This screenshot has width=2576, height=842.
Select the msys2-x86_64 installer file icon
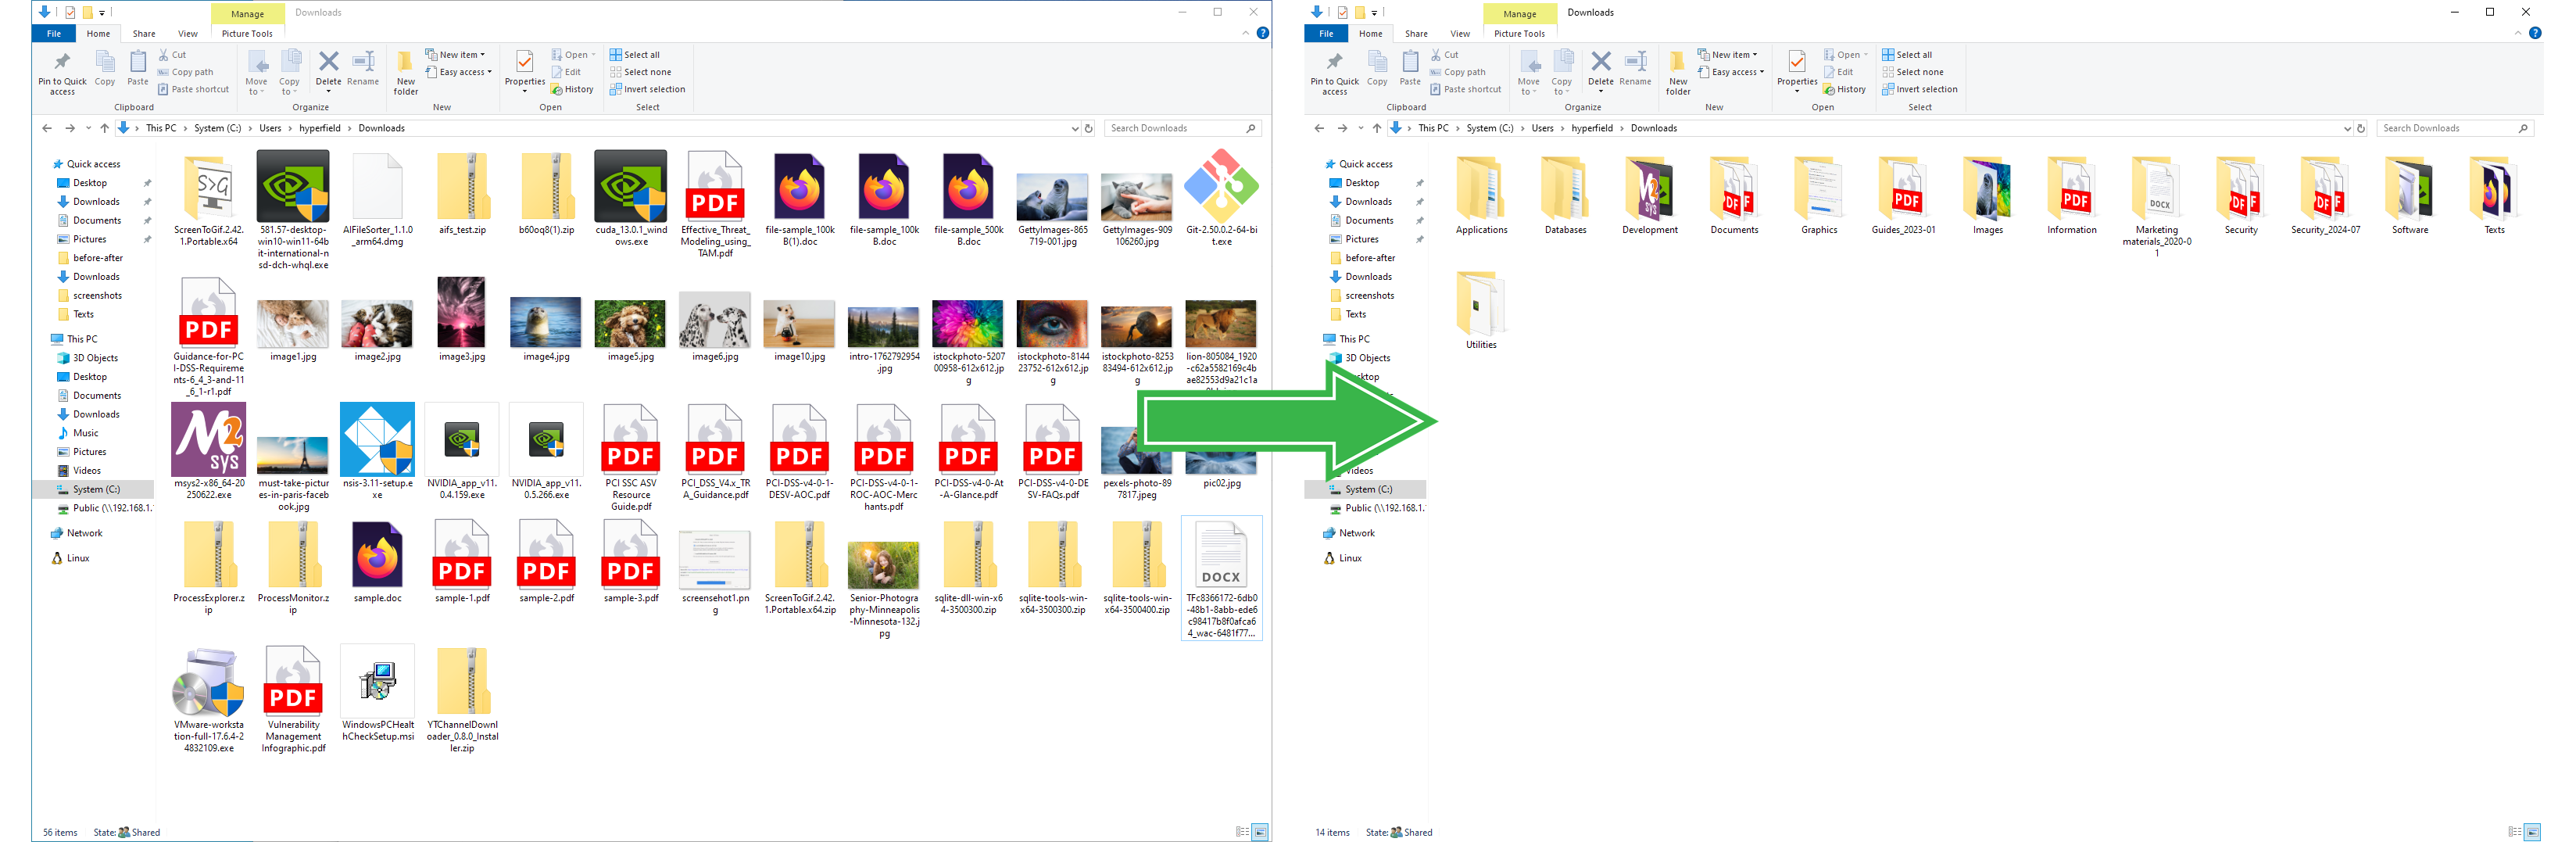209,440
